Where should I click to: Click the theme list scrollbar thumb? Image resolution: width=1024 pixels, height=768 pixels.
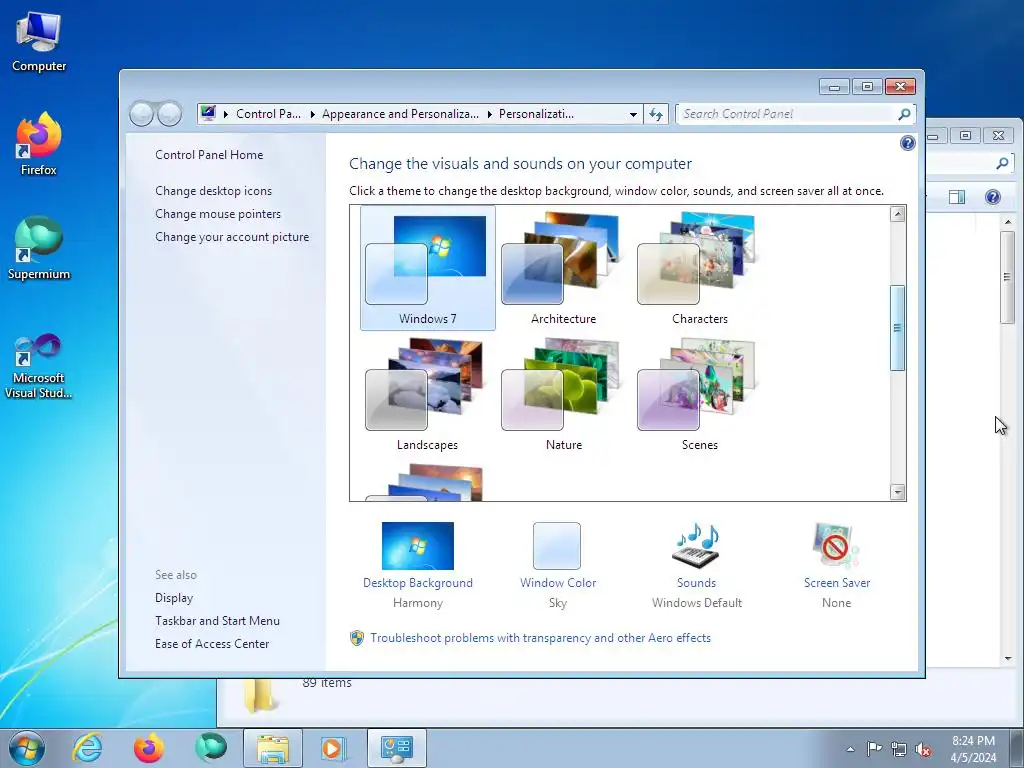click(x=897, y=328)
